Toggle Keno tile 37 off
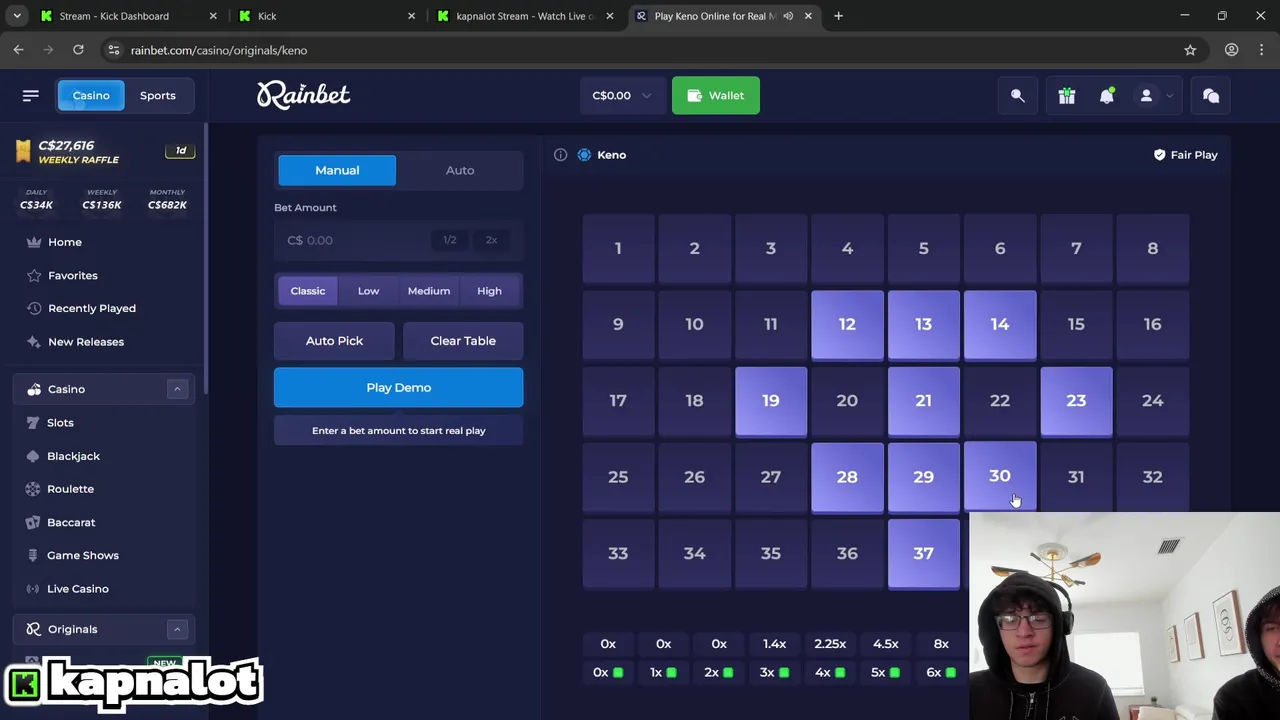This screenshot has width=1280, height=720. pos(923,553)
